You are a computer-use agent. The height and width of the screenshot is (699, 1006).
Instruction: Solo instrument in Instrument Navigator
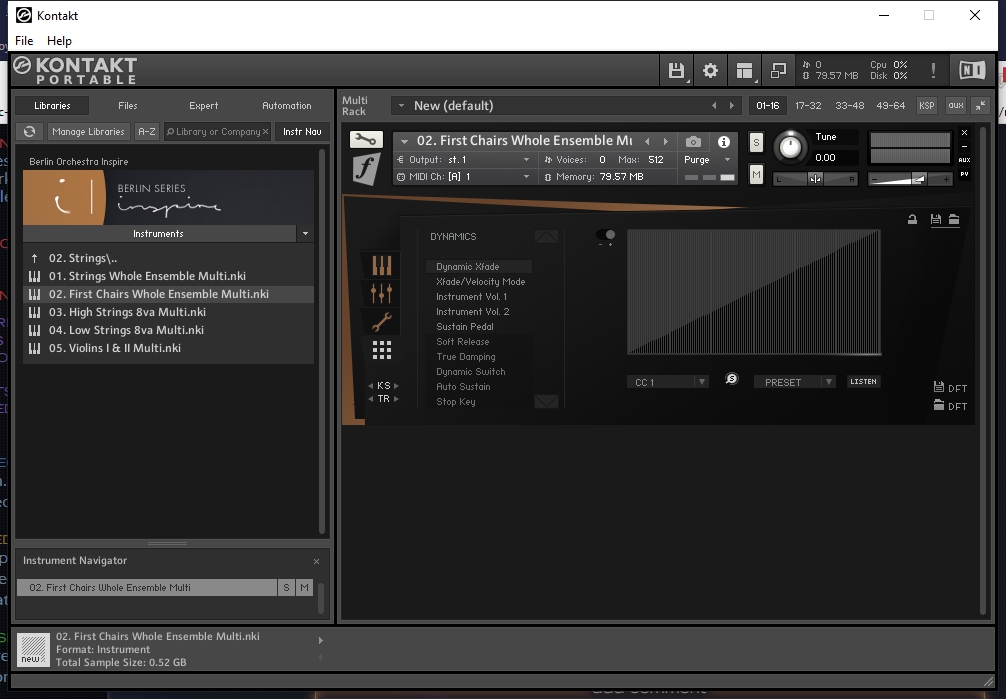(286, 587)
